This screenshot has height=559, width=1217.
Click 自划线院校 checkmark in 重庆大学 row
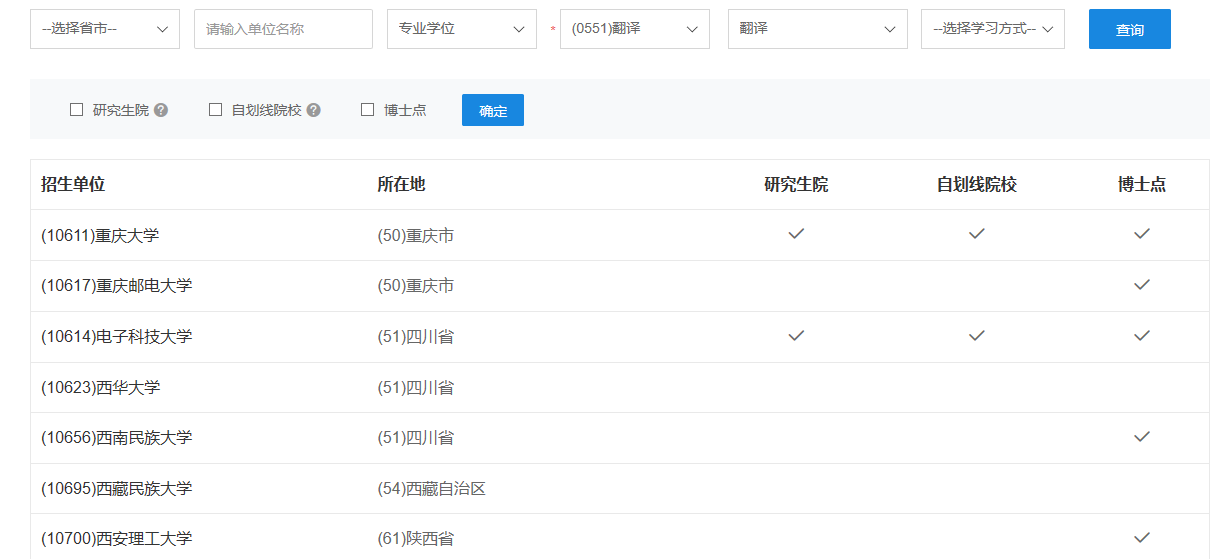(x=977, y=234)
